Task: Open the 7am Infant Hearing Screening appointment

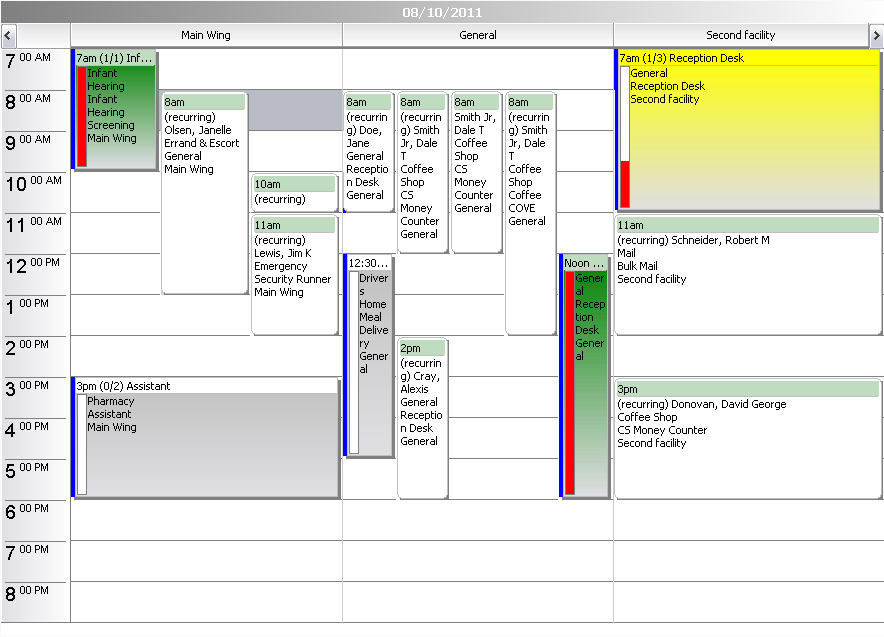Action: pos(115,110)
